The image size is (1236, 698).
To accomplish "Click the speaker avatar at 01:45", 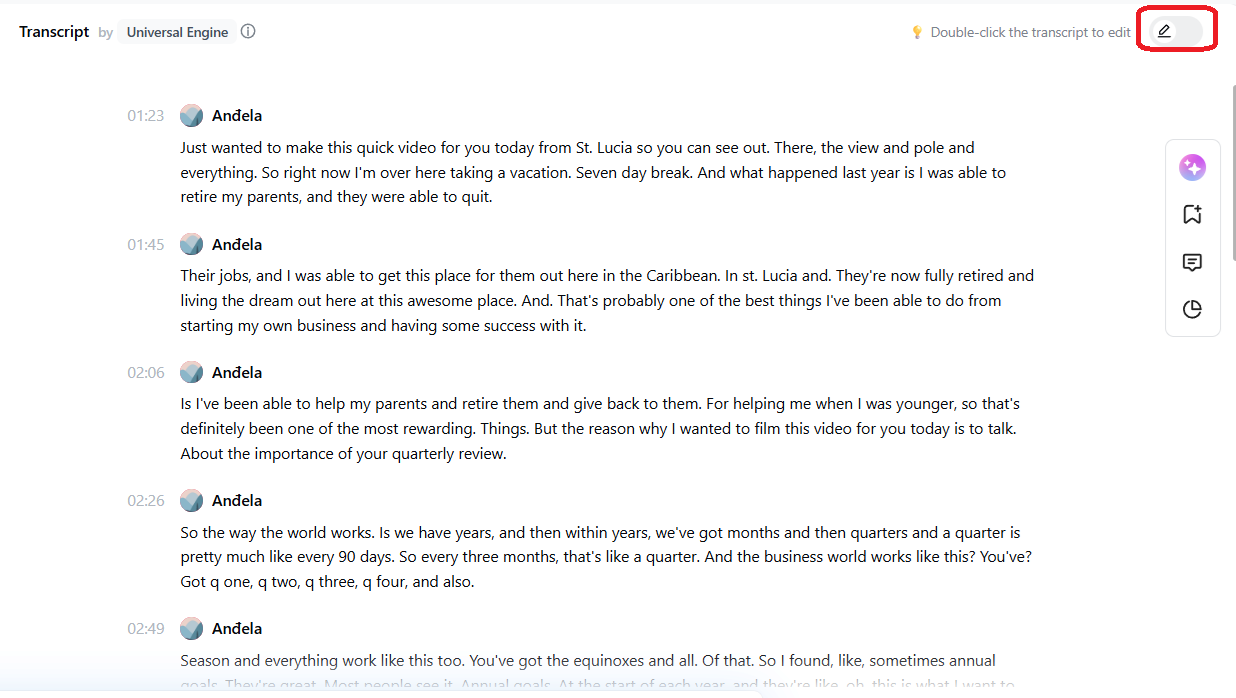I will [x=191, y=244].
